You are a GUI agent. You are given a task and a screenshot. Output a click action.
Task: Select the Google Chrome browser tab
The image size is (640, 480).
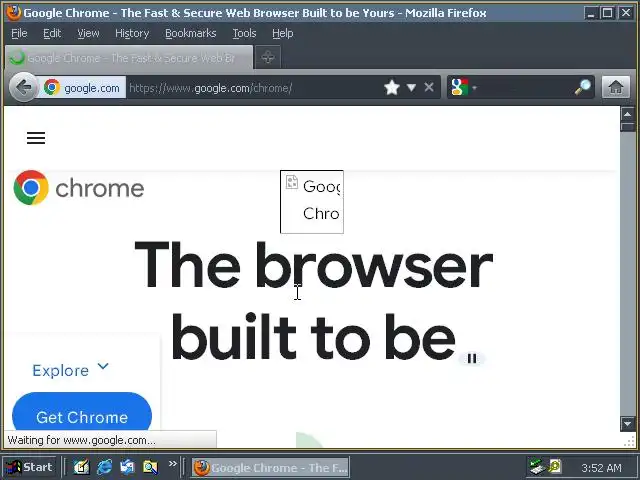tap(129, 58)
